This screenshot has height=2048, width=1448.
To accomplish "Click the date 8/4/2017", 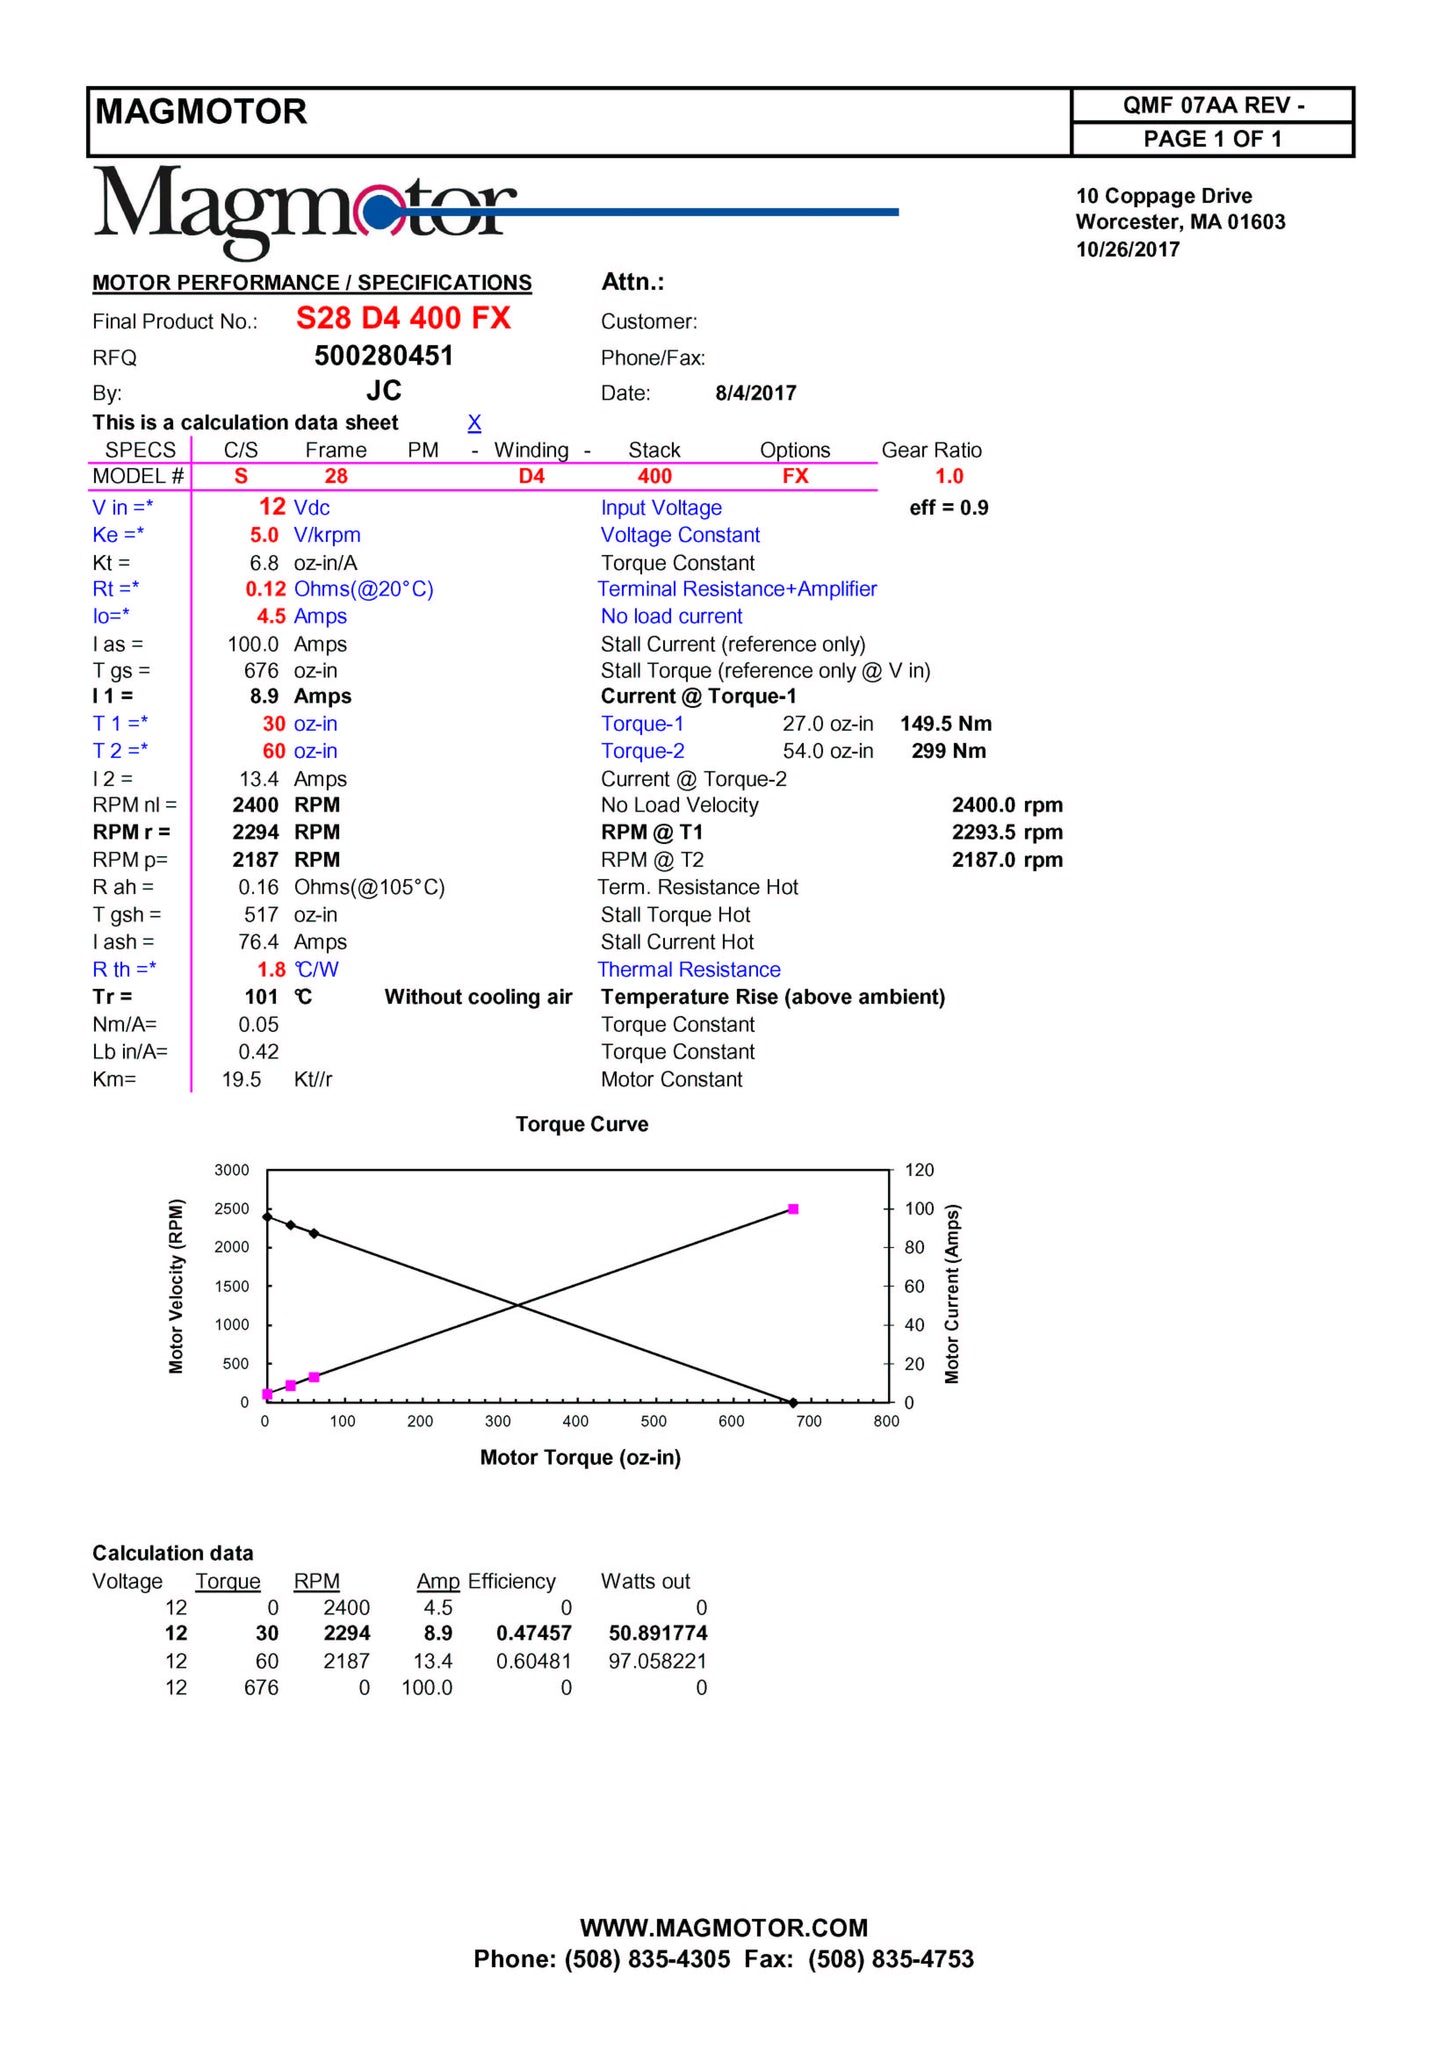I will click(756, 393).
